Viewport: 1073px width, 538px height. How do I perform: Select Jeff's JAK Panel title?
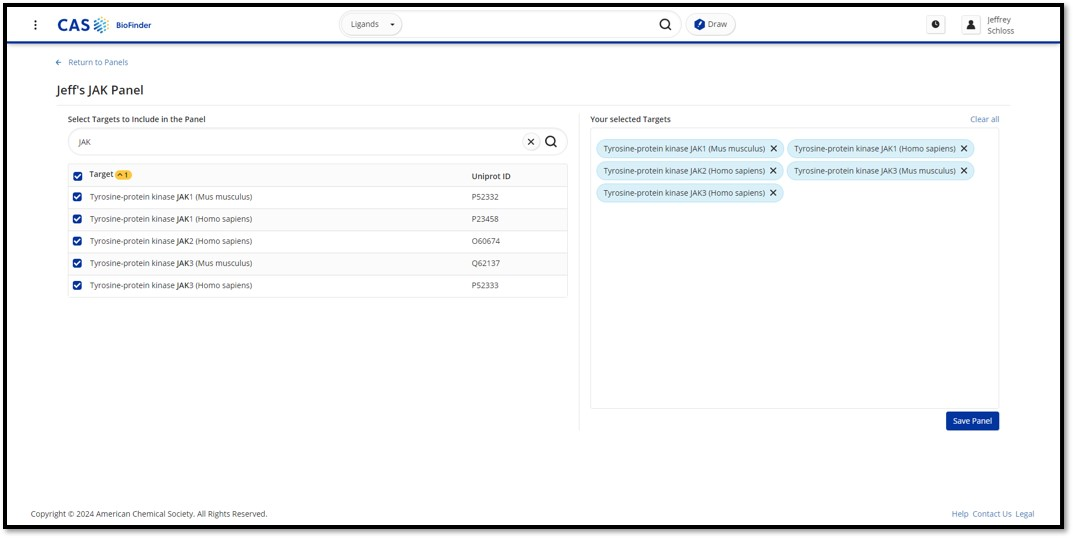100,90
